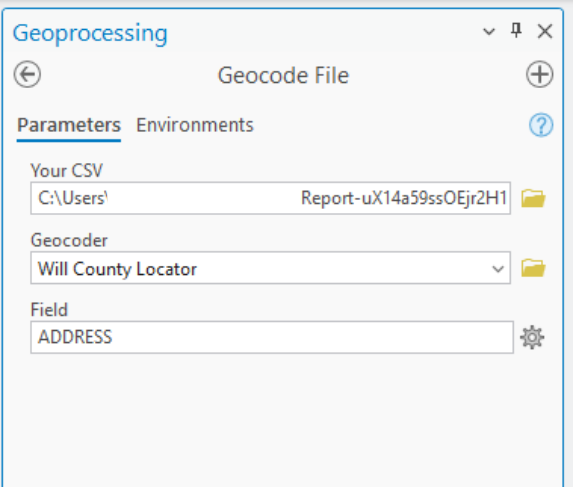Select the Will County Locator combo box
The height and width of the screenshot is (487, 573).
[x=270, y=268]
